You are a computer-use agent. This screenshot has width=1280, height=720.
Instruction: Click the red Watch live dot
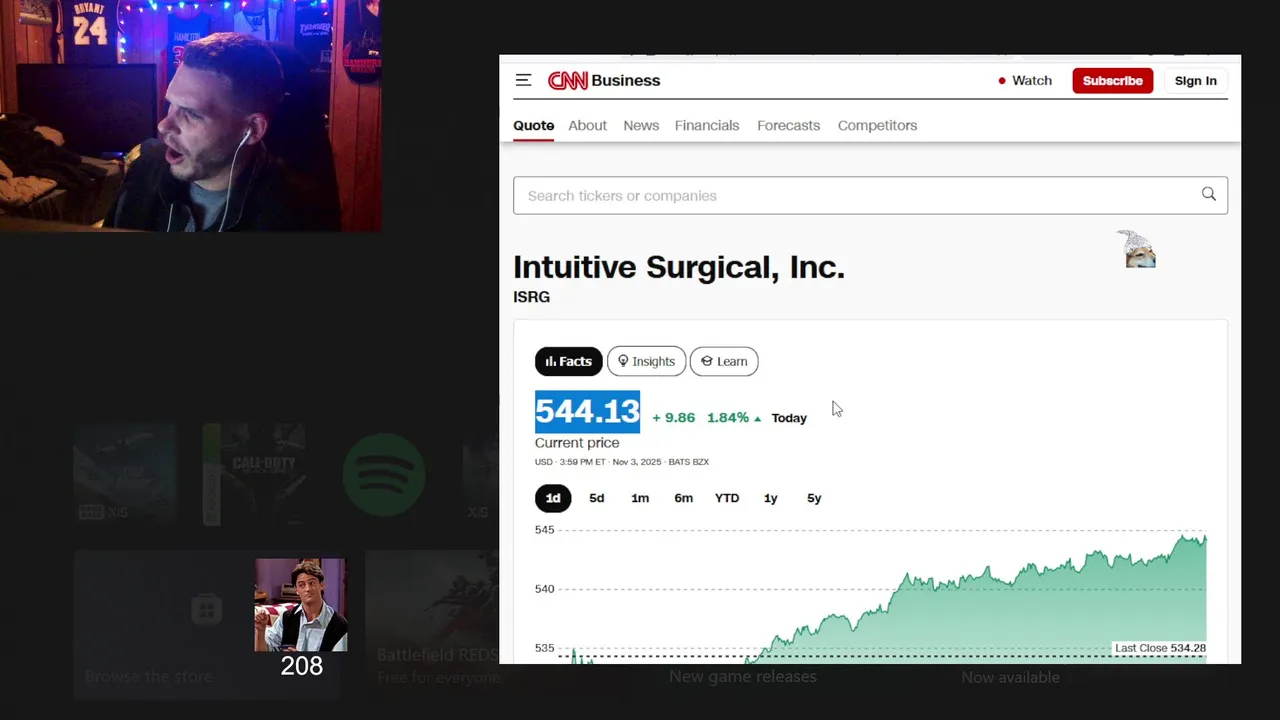click(x=1001, y=81)
